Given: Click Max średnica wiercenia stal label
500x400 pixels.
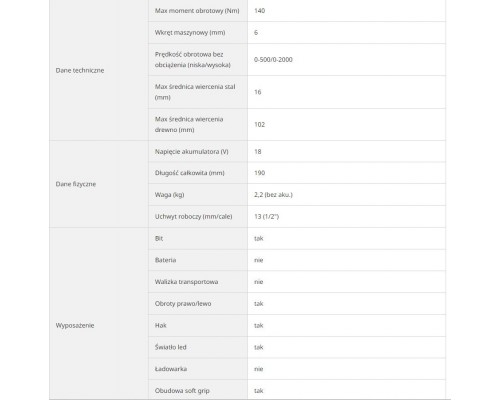Looking at the screenshot, I should (195, 92).
